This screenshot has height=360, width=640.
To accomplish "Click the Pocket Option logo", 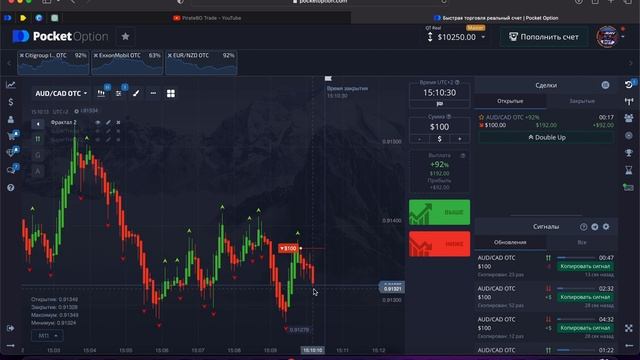I will click(x=60, y=36).
